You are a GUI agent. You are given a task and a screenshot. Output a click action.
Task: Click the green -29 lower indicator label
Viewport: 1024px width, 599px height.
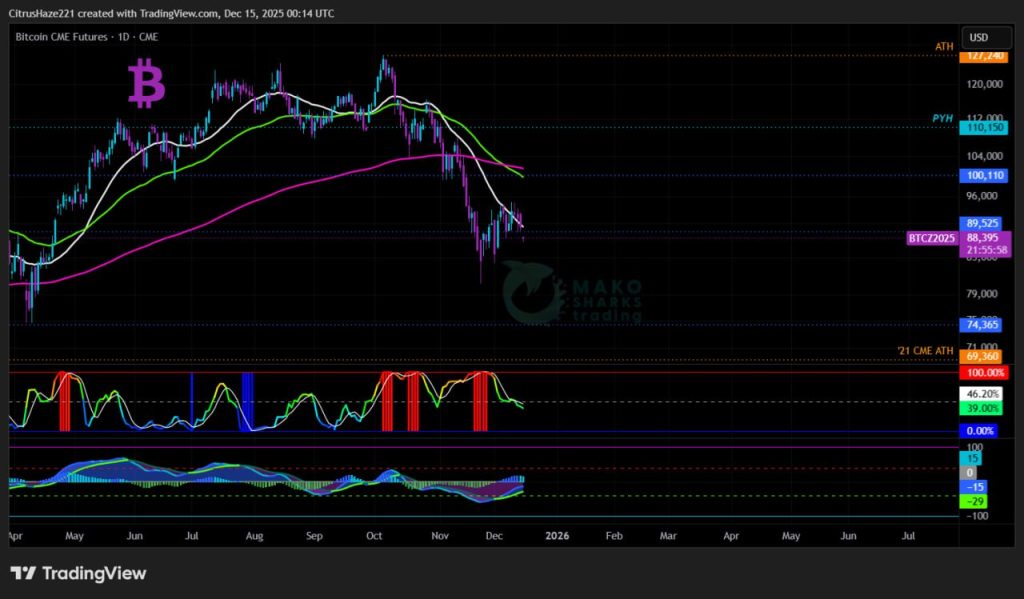pyautogui.click(x=973, y=500)
